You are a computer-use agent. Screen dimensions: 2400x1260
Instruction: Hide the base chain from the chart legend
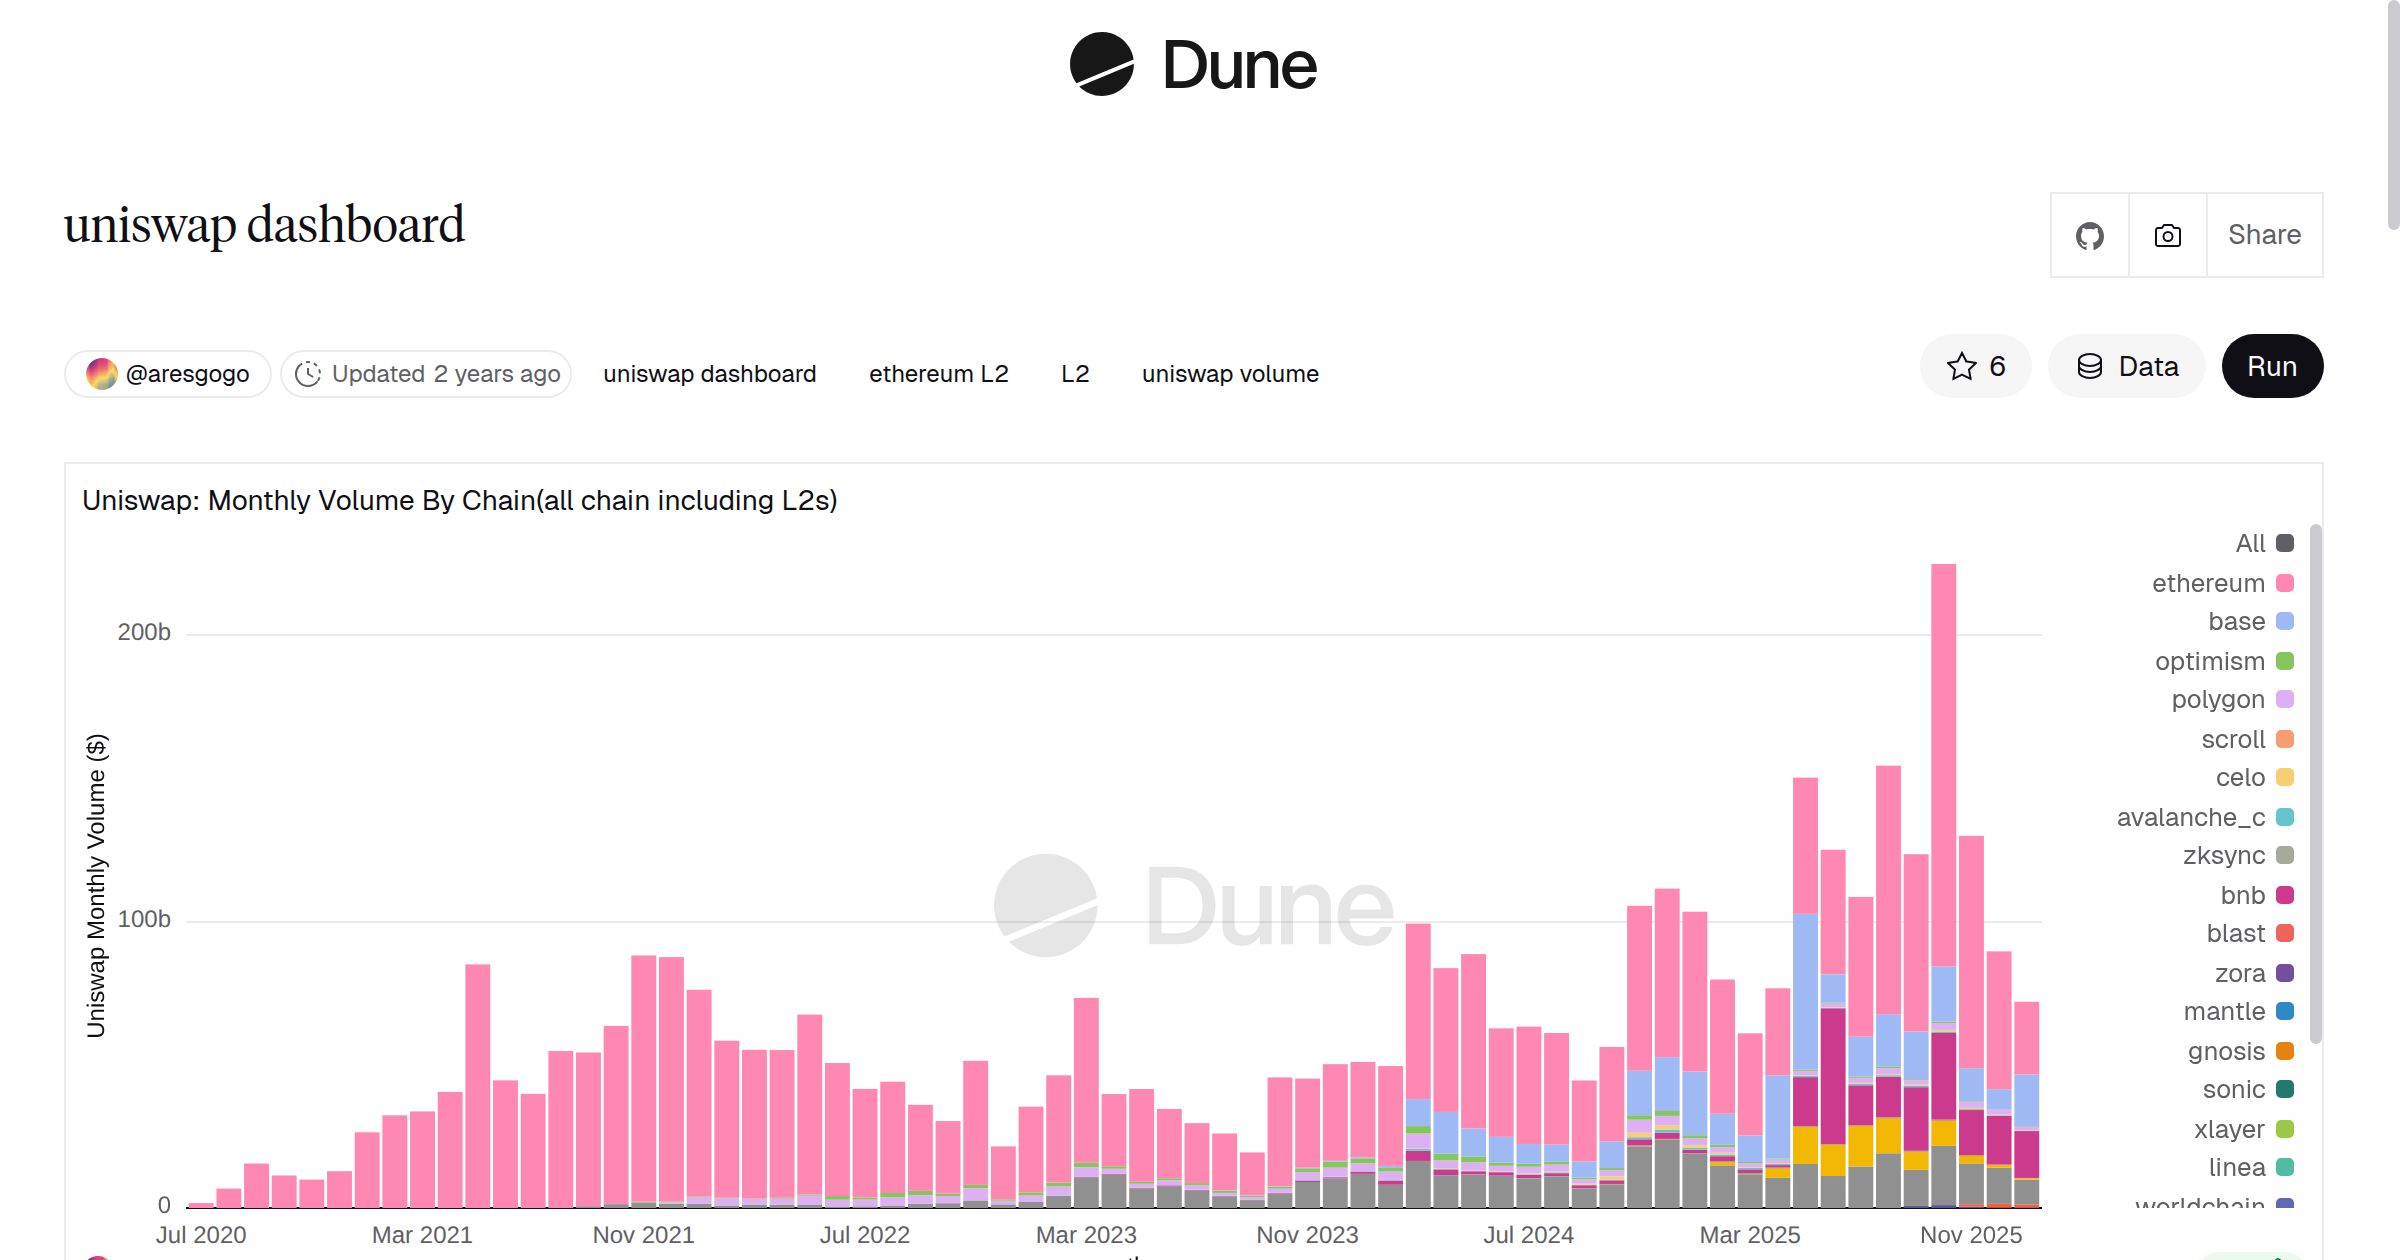click(2237, 621)
